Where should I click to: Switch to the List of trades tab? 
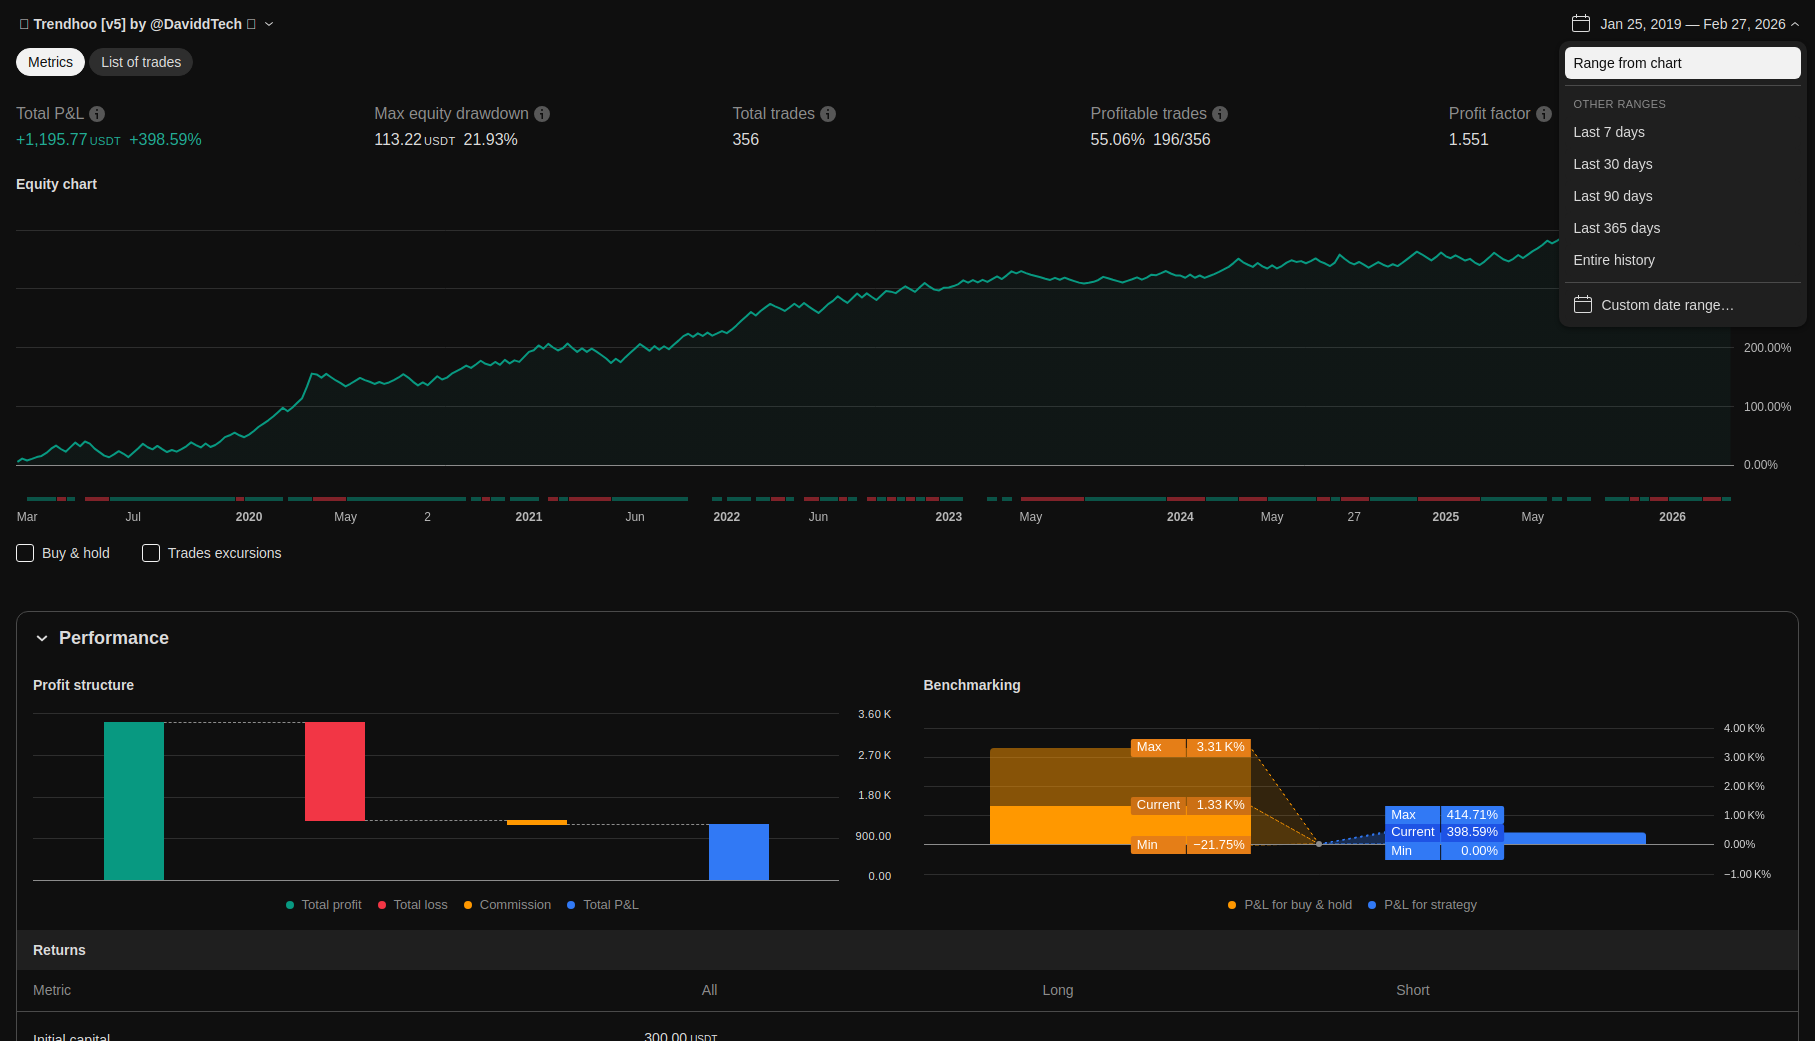click(141, 62)
